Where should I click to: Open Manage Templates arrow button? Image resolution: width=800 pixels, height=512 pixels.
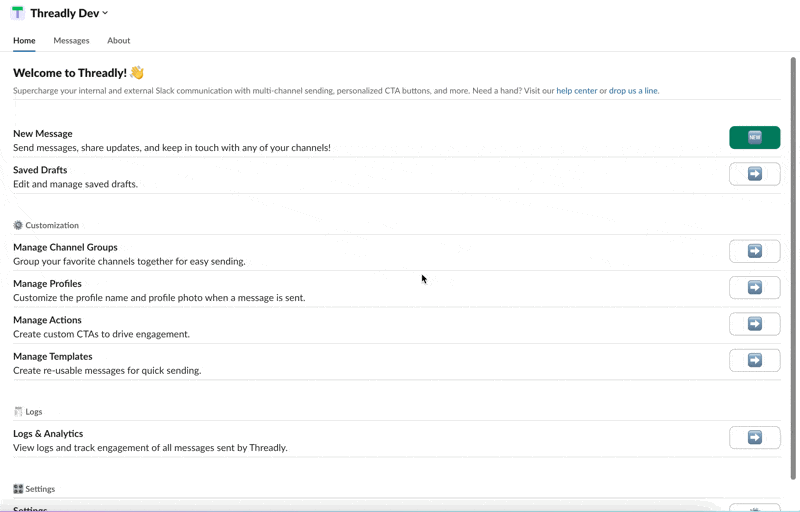point(755,360)
